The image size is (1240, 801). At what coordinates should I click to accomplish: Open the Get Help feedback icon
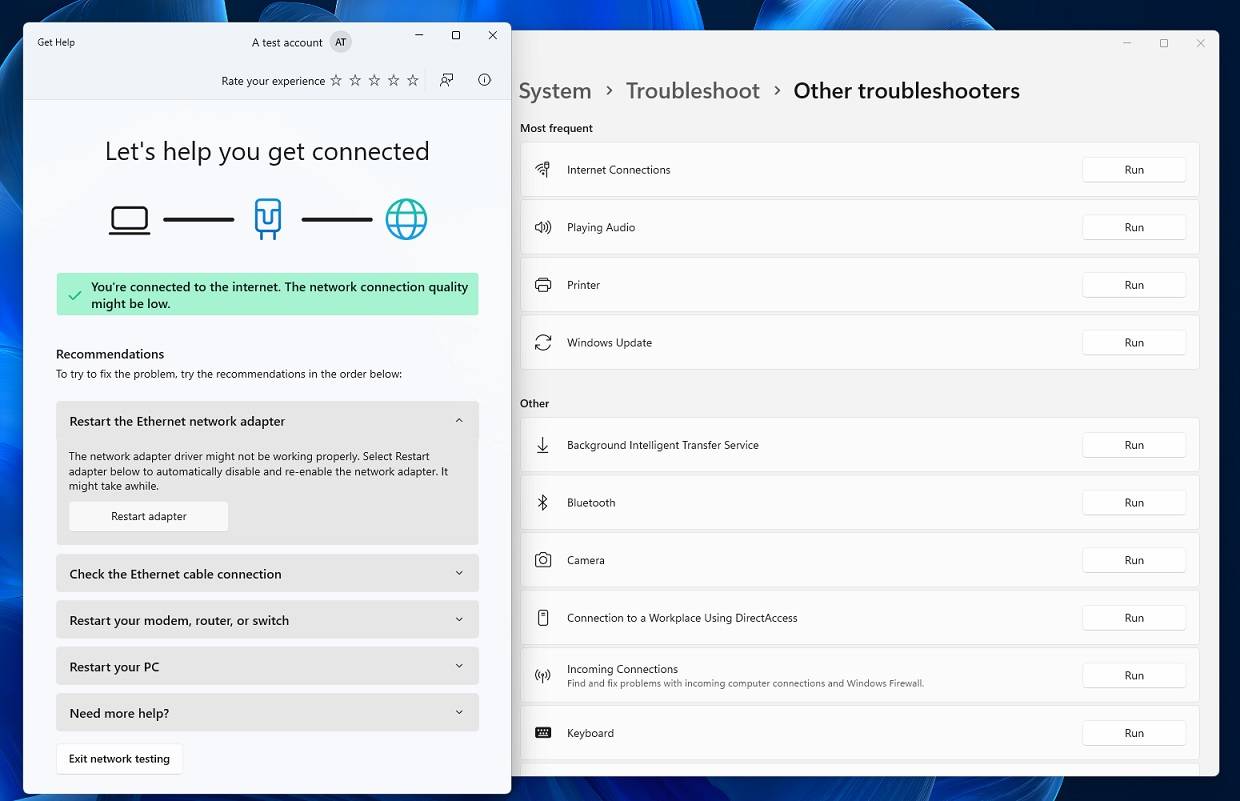click(x=446, y=80)
